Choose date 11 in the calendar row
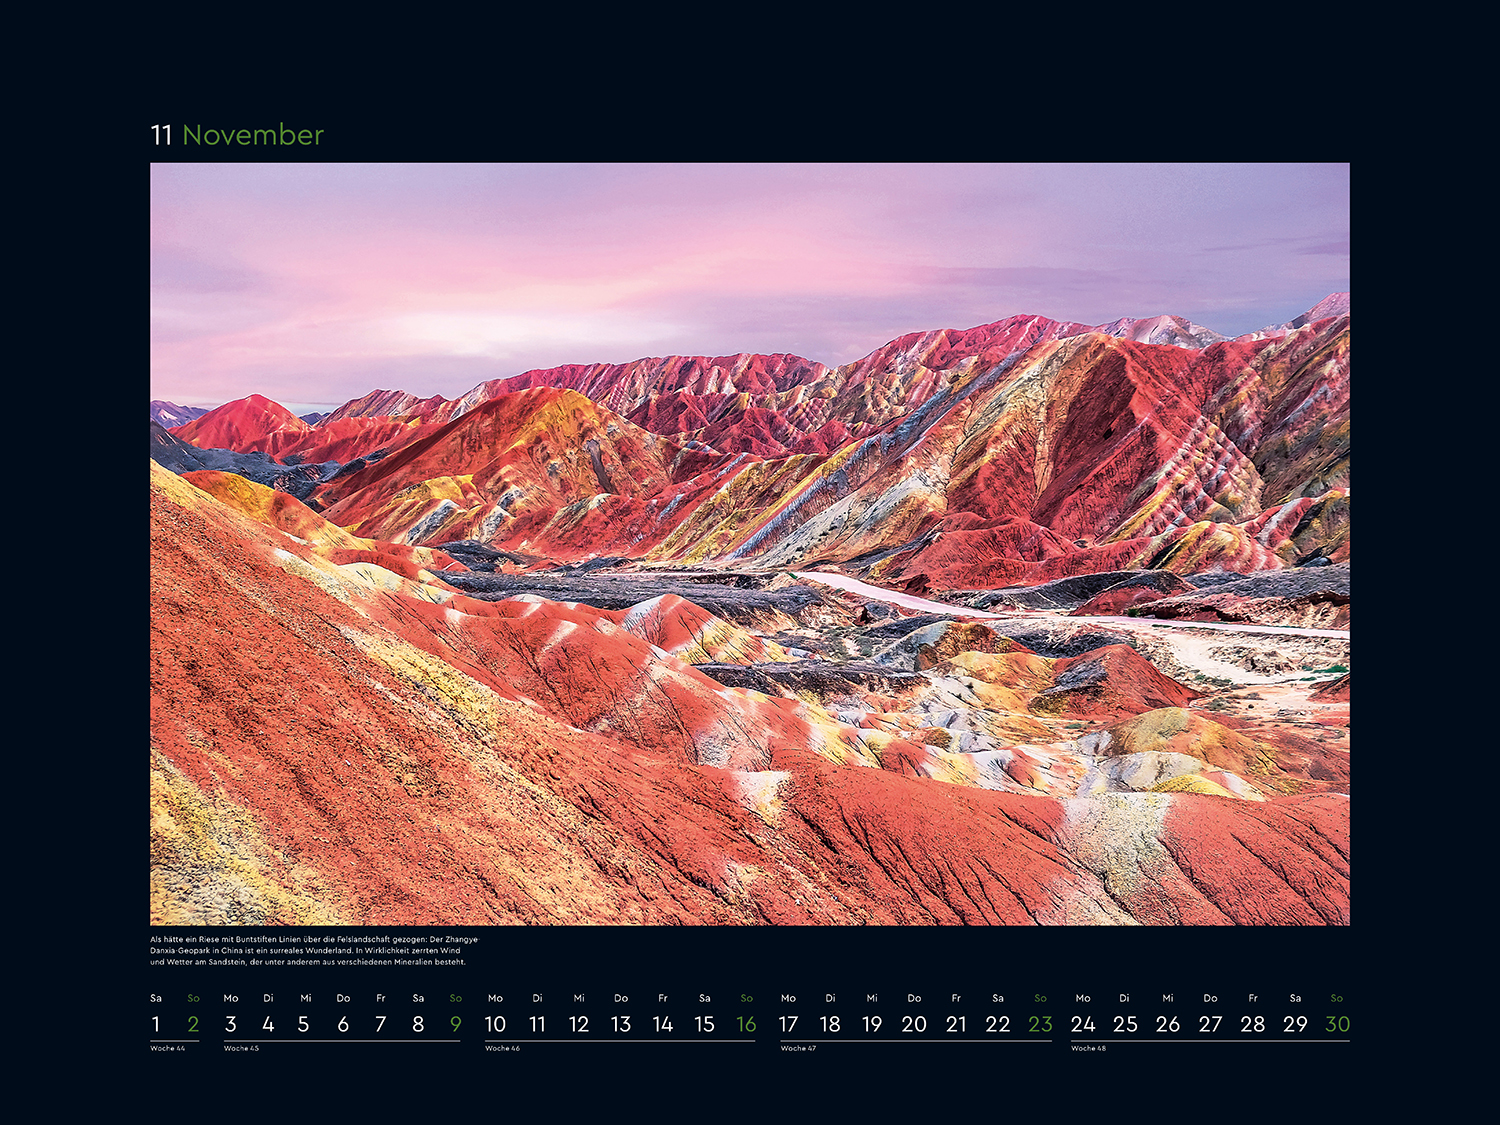 (537, 1024)
